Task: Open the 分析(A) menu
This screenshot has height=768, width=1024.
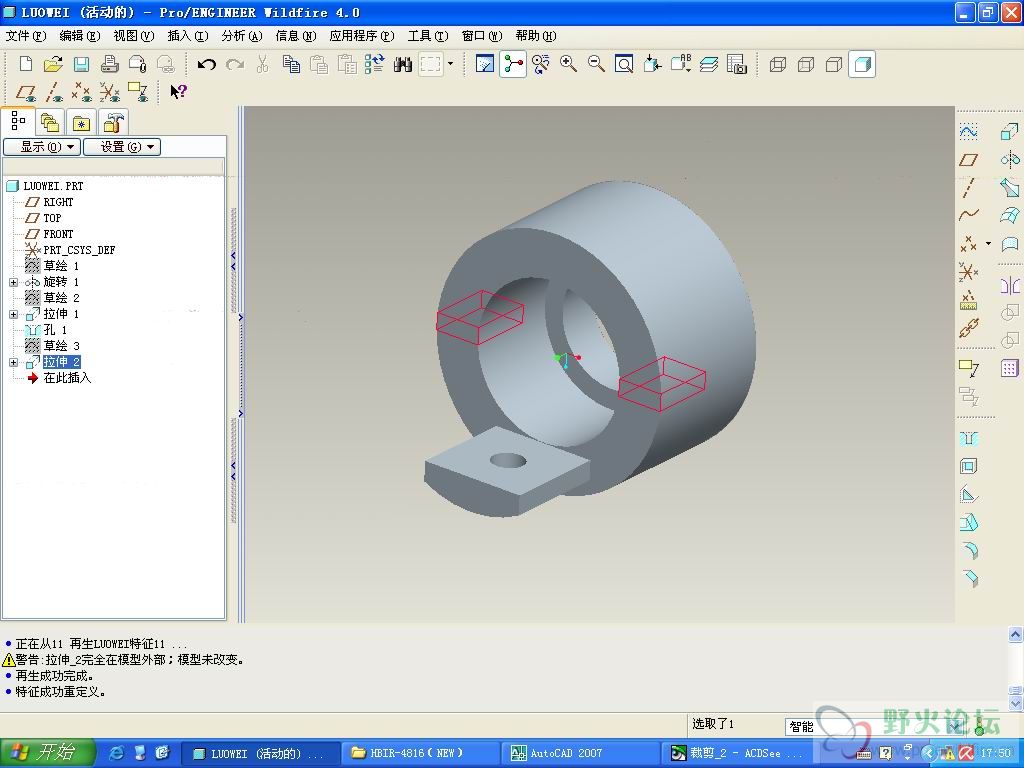Action: pos(242,36)
